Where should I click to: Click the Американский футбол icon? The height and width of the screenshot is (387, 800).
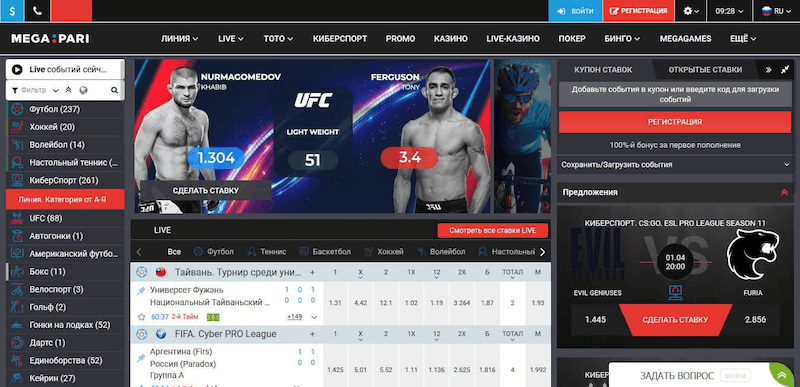(x=17, y=254)
